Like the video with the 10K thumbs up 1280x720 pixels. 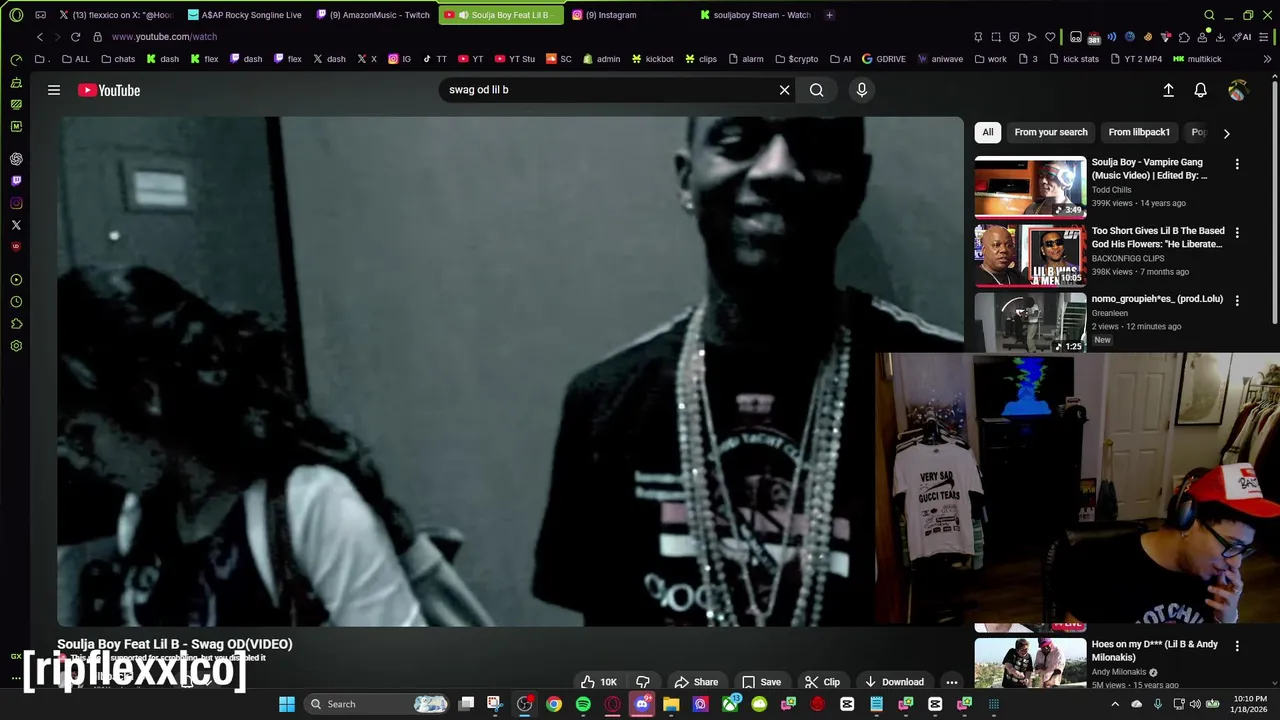tap(599, 682)
